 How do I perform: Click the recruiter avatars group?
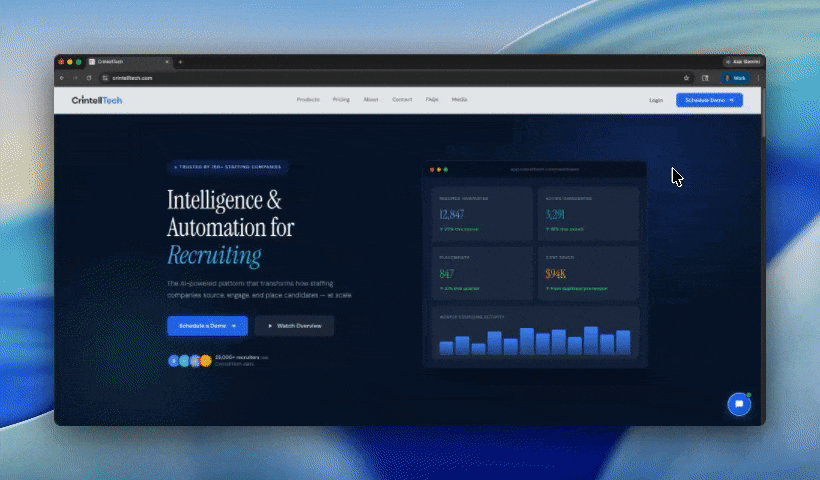pyautogui.click(x=190, y=361)
